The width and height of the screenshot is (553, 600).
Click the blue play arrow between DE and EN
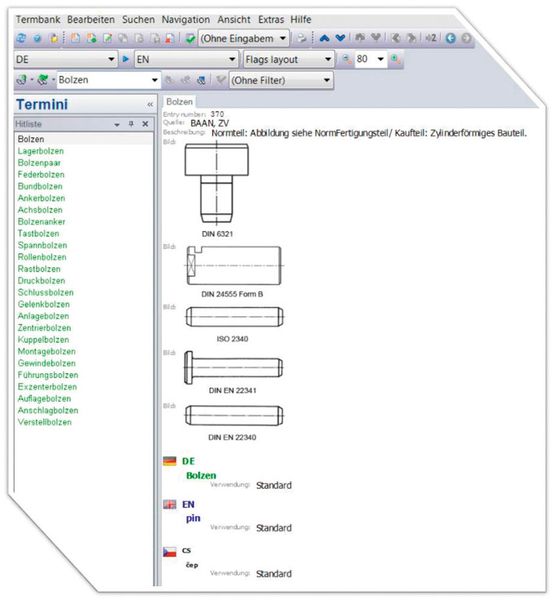click(125, 59)
